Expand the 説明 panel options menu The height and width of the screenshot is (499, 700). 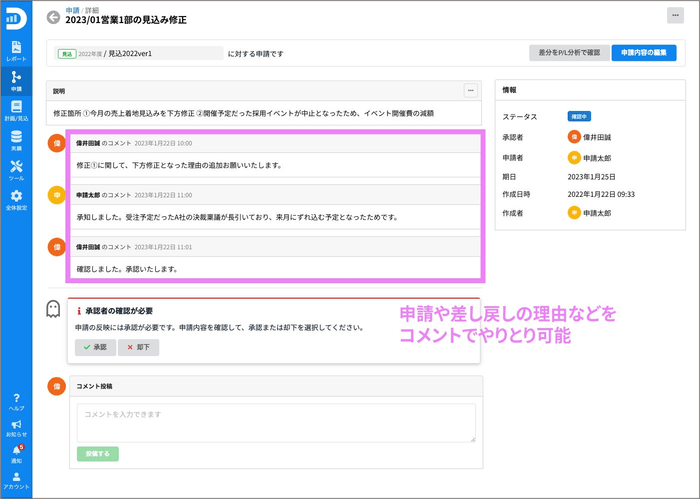(x=471, y=91)
